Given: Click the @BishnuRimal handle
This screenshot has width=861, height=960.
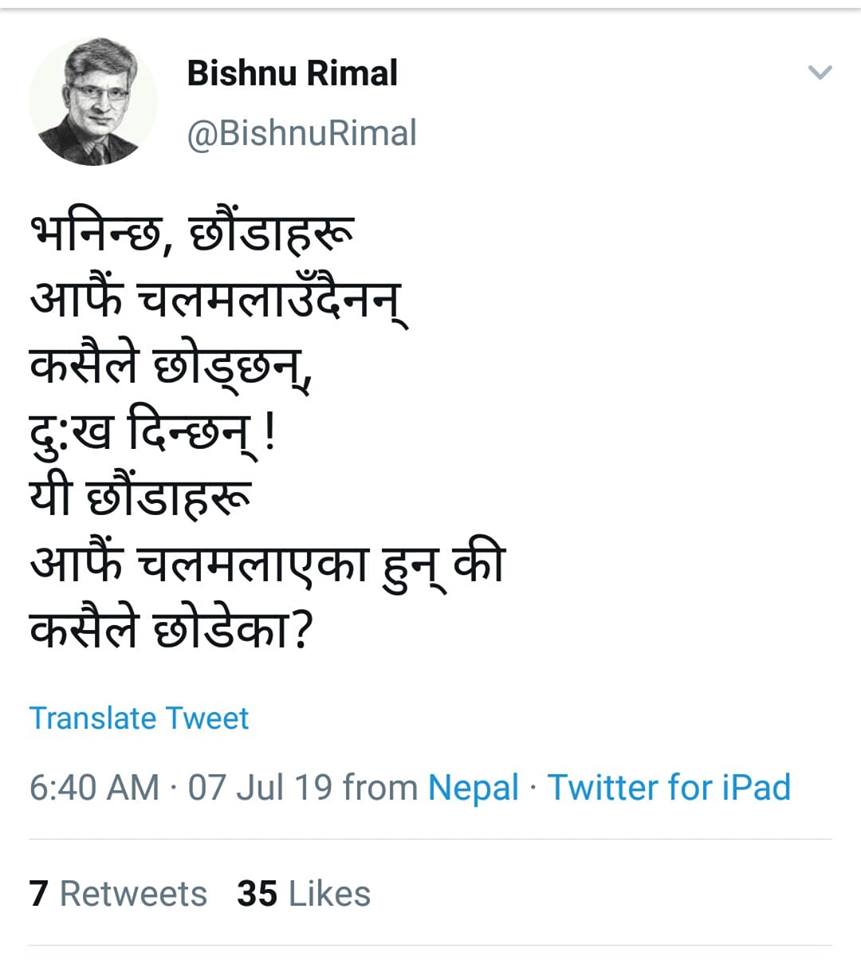Looking at the screenshot, I should 300,132.
